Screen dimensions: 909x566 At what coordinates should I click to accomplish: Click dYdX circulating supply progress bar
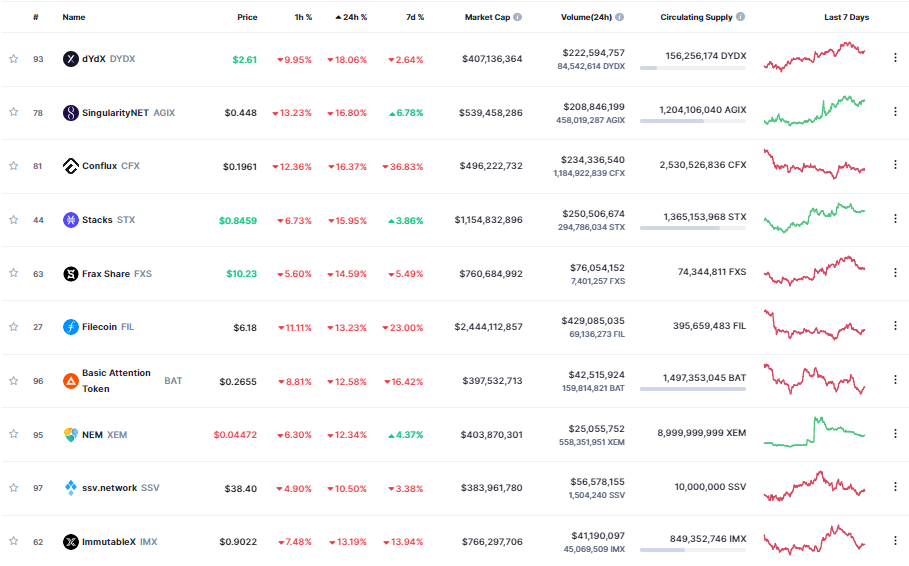tap(693, 68)
